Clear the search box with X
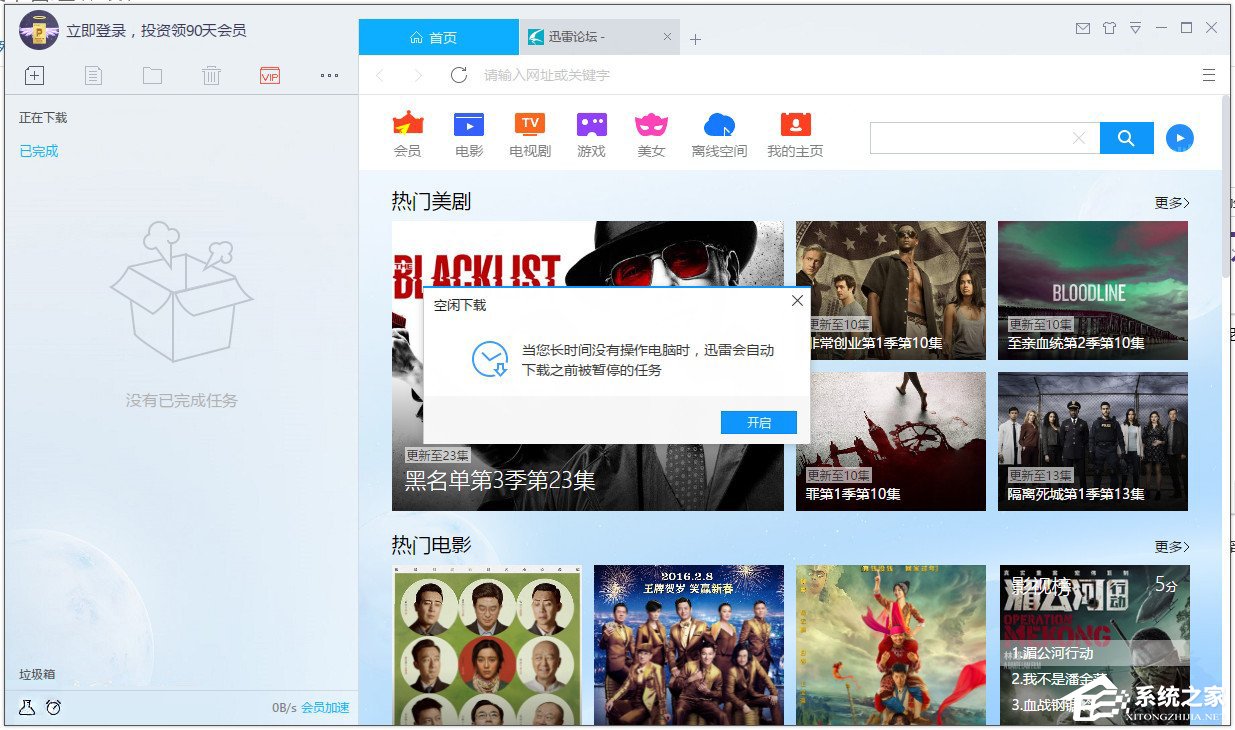Screen dimensions: 1235x730 (1079, 138)
